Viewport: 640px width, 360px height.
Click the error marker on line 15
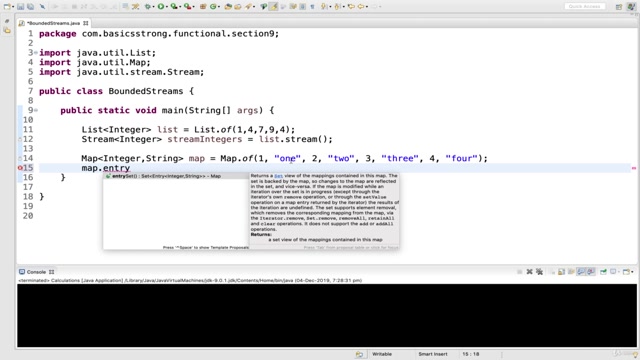click(x=20, y=168)
